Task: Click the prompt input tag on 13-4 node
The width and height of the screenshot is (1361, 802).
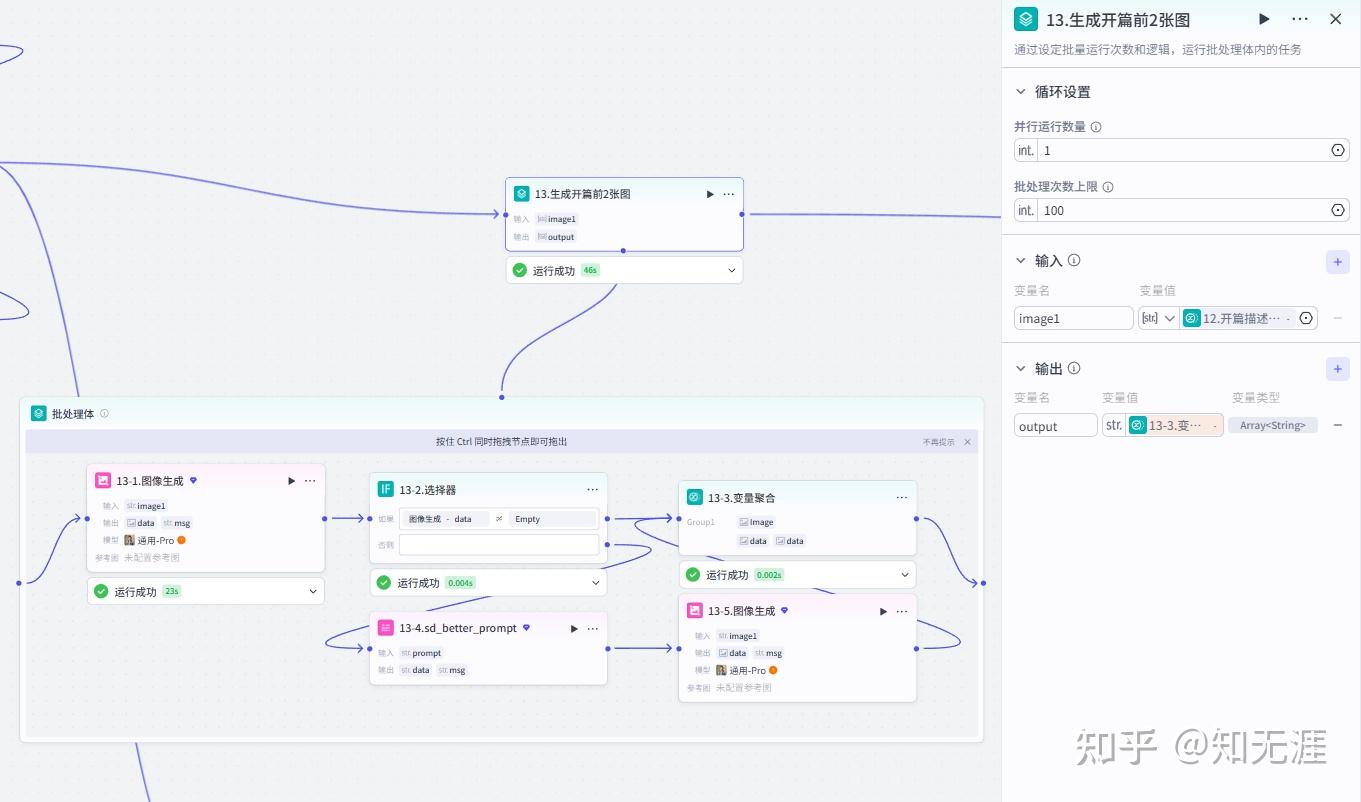Action: (x=421, y=653)
